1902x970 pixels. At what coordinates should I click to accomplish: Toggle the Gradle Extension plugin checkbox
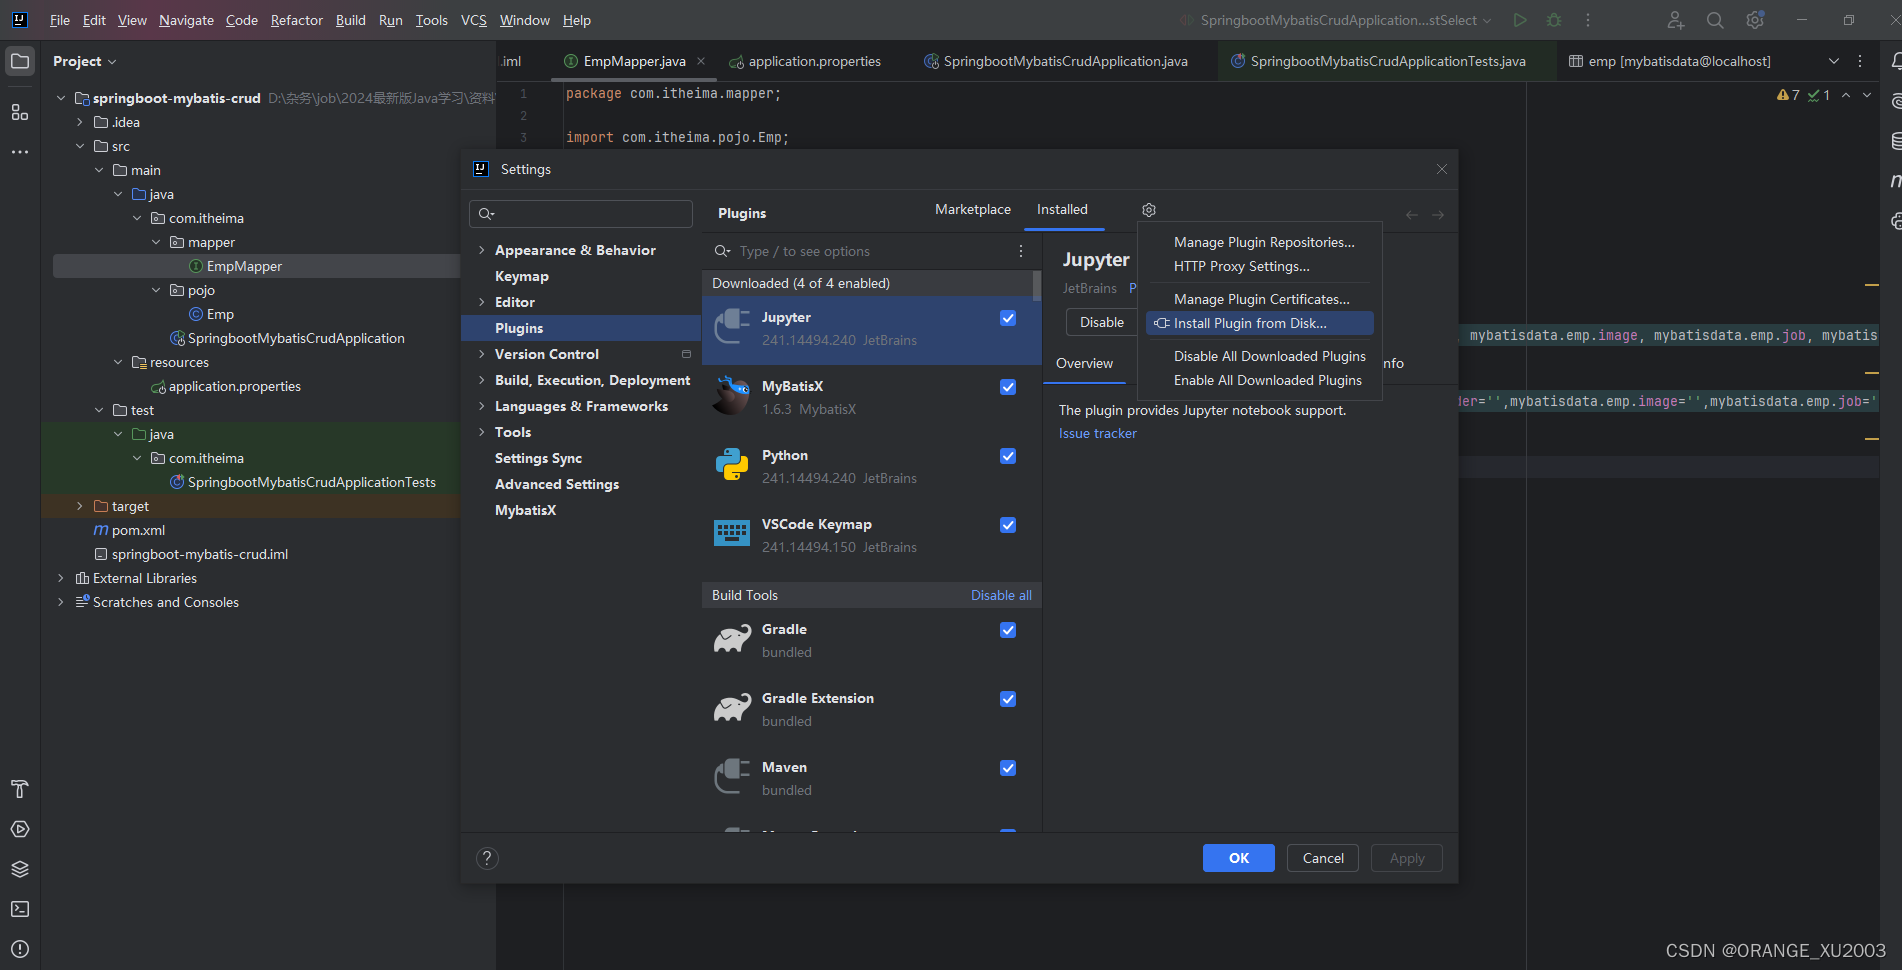[x=1008, y=699]
